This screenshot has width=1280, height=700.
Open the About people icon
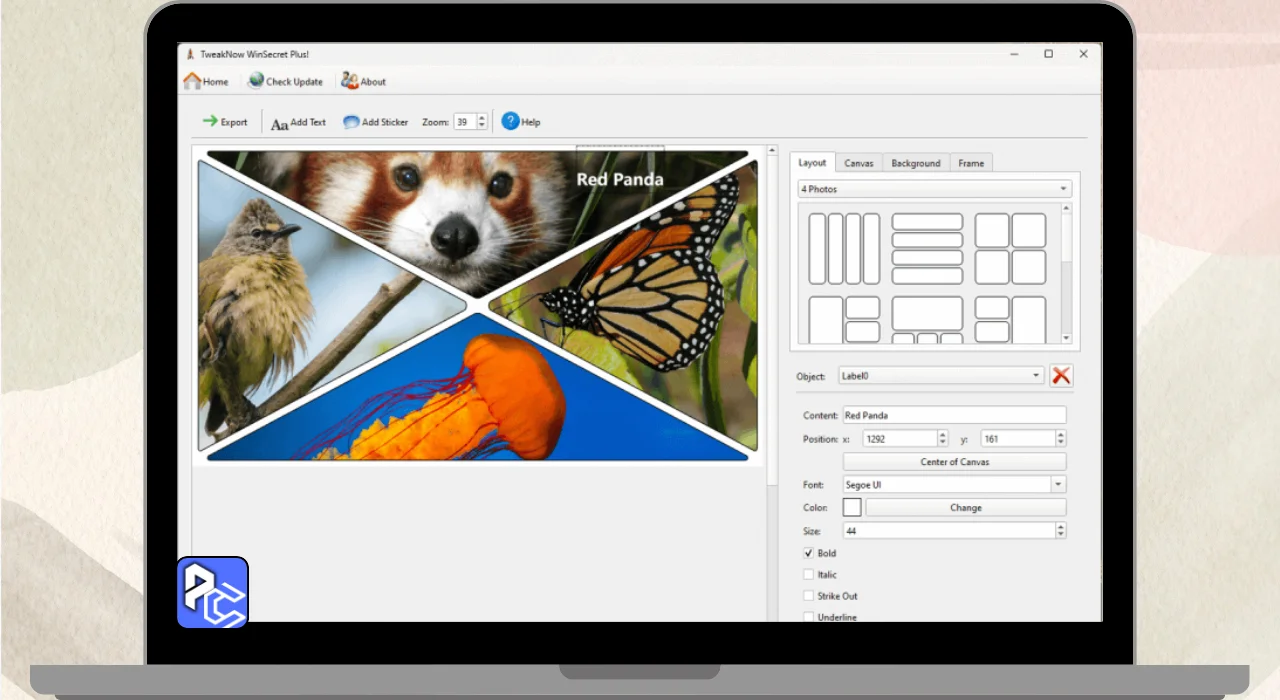(x=349, y=81)
